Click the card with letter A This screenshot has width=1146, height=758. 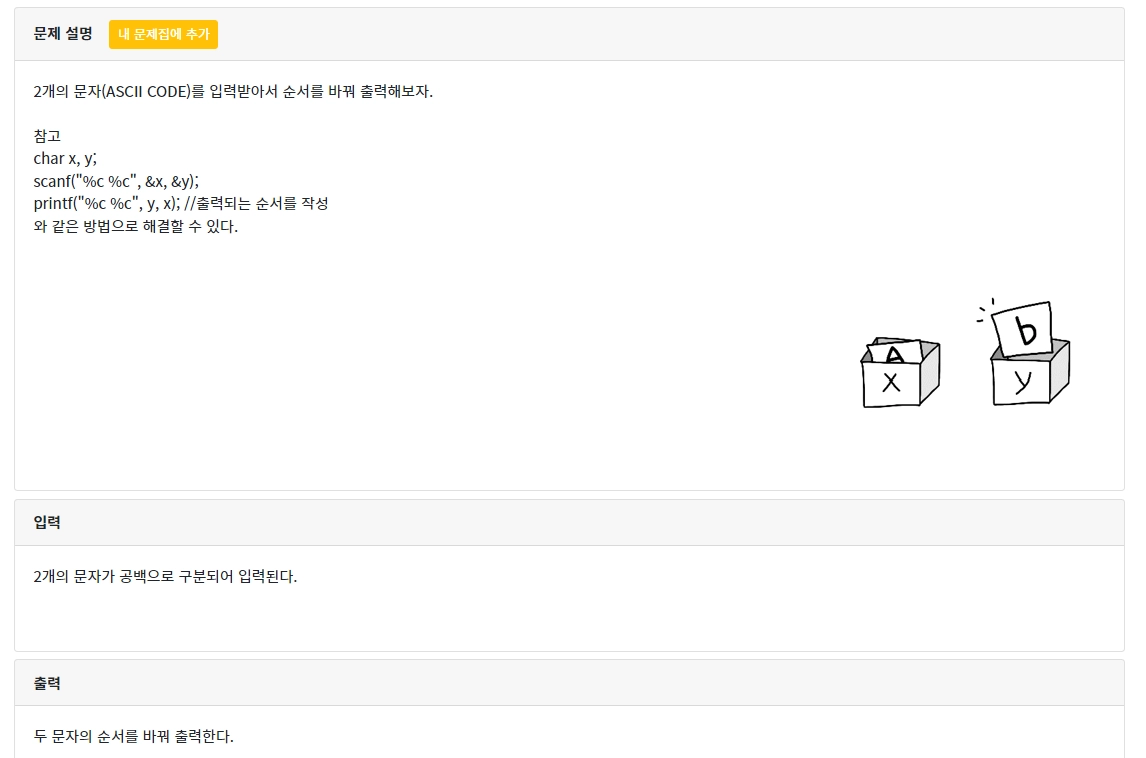pyautogui.click(x=895, y=353)
